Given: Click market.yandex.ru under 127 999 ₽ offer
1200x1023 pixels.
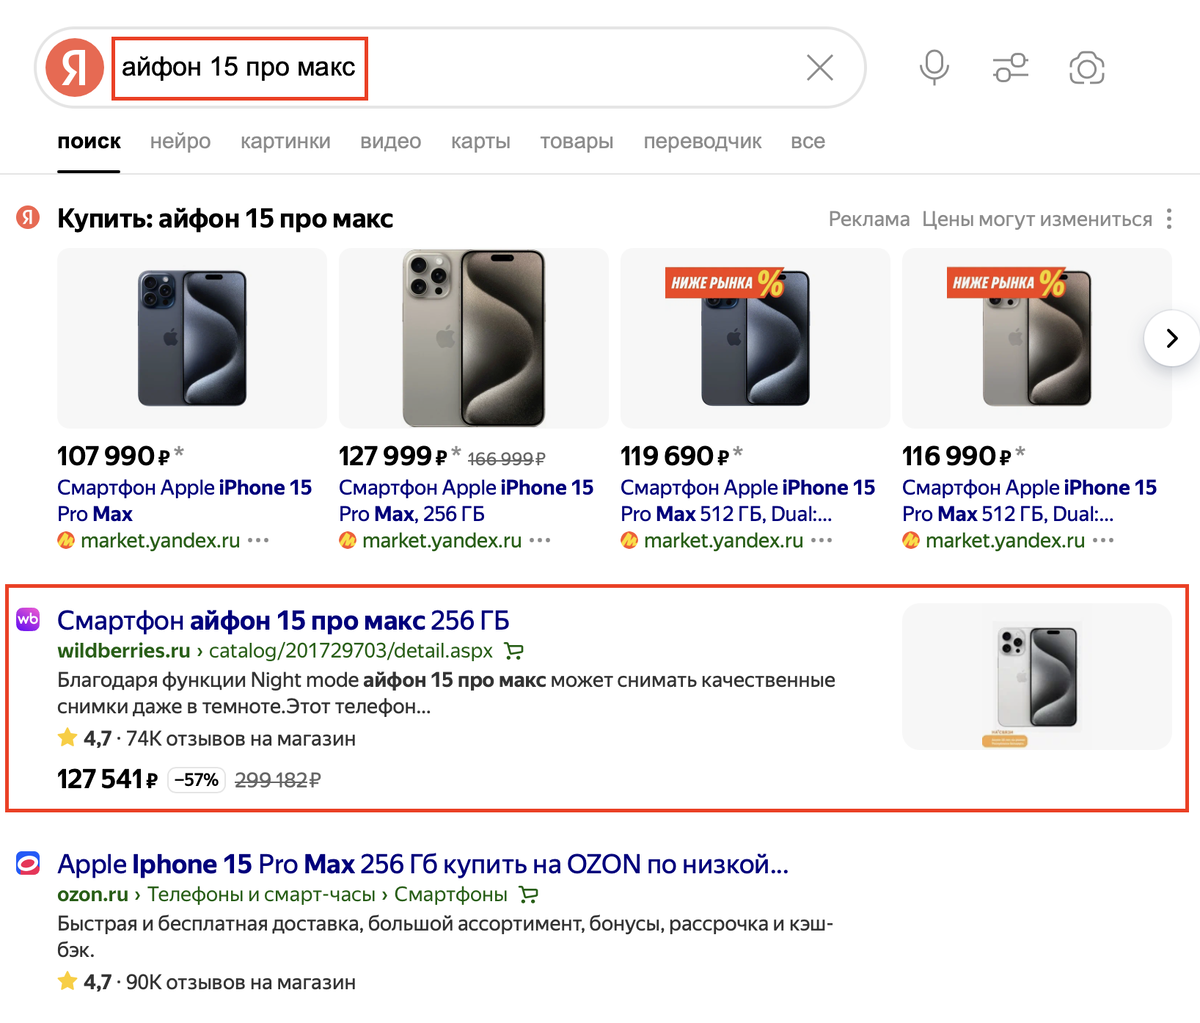Looking at the screenshot, I should click(442, 541).
